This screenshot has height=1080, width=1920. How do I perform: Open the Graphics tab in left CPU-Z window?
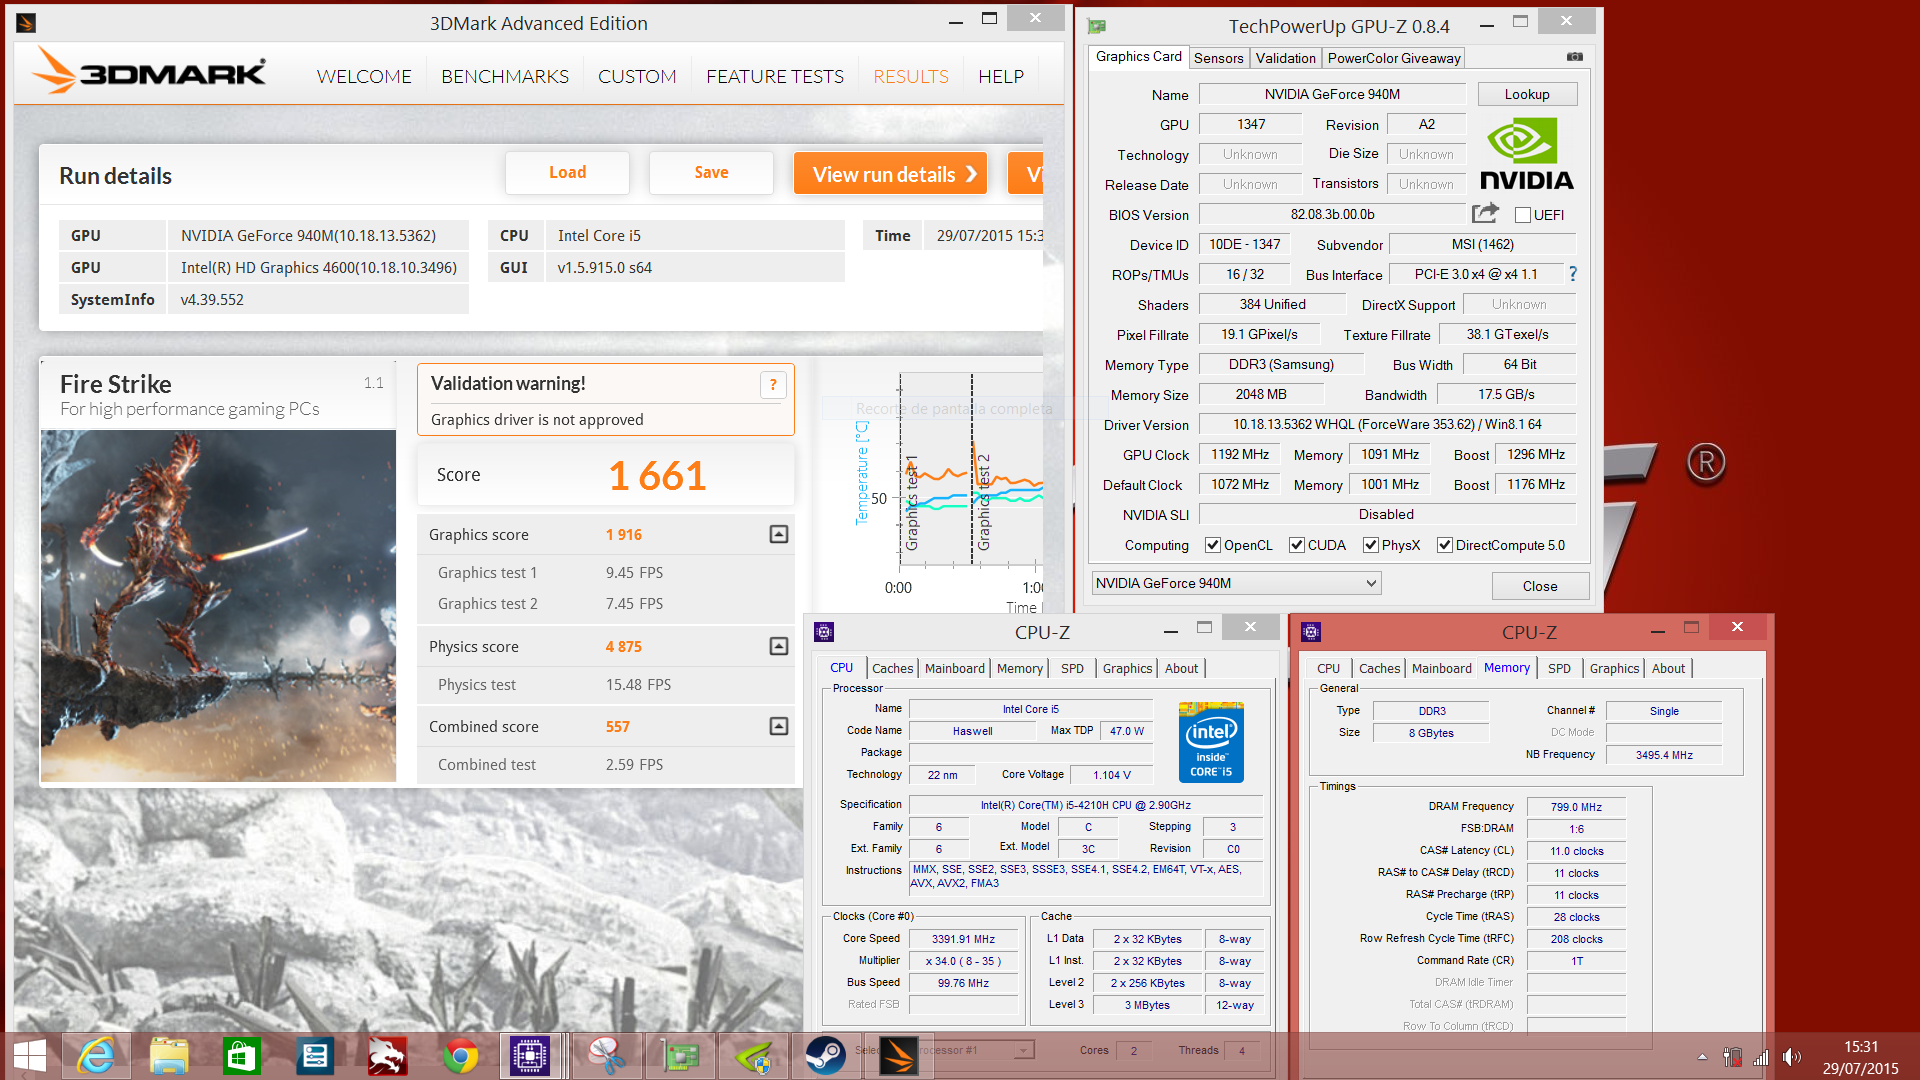pyautogui.click(x=1127, y=668)
